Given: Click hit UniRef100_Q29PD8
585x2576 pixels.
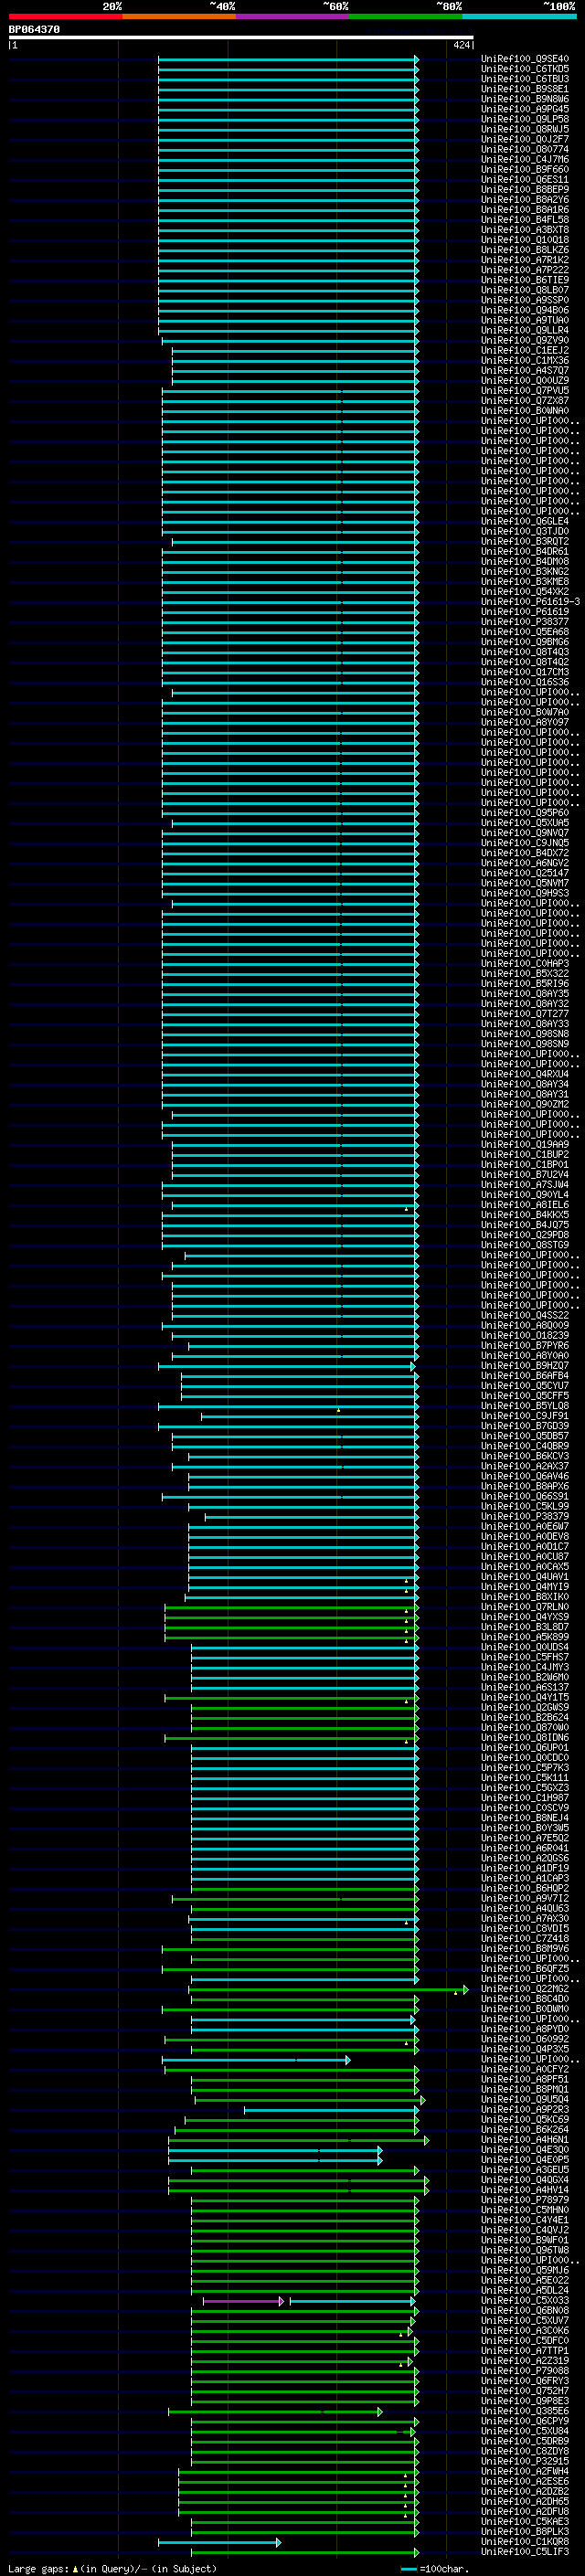Looking at the screenshot, I should coord(525,1235).
